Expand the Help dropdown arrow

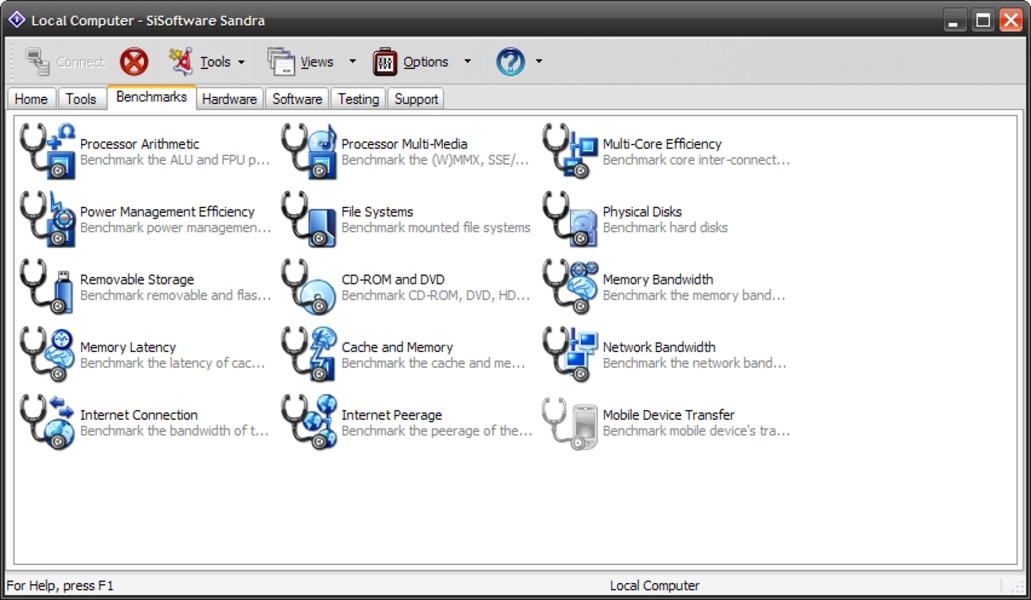(539, 62)
